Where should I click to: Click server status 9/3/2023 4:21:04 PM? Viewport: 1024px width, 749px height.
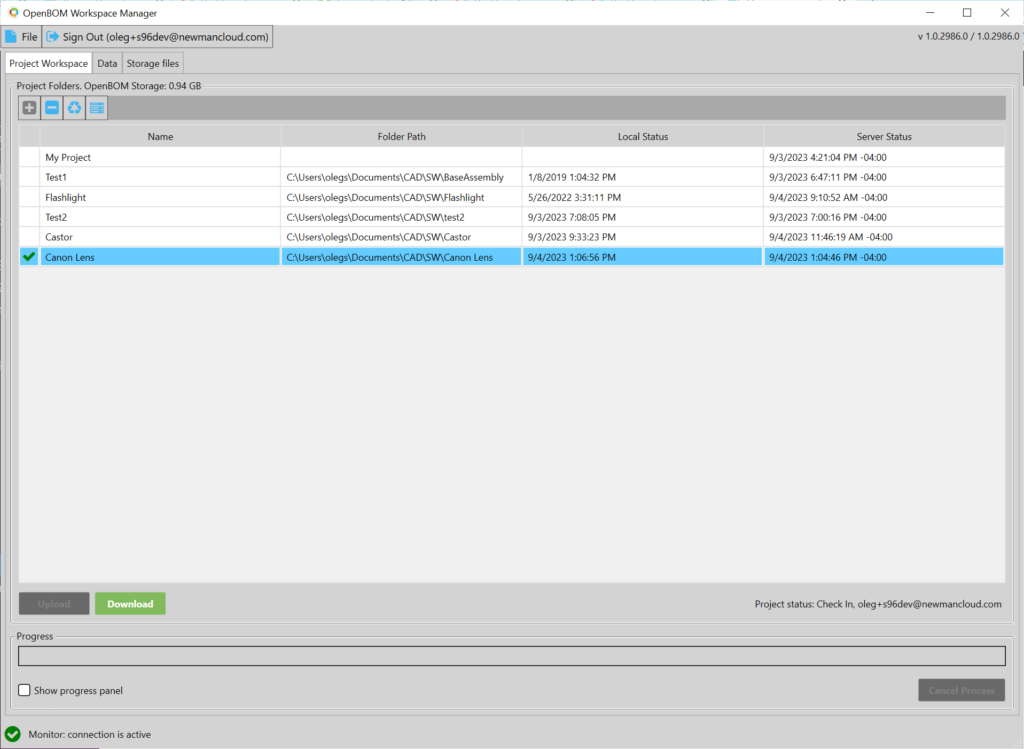point(828,157)
